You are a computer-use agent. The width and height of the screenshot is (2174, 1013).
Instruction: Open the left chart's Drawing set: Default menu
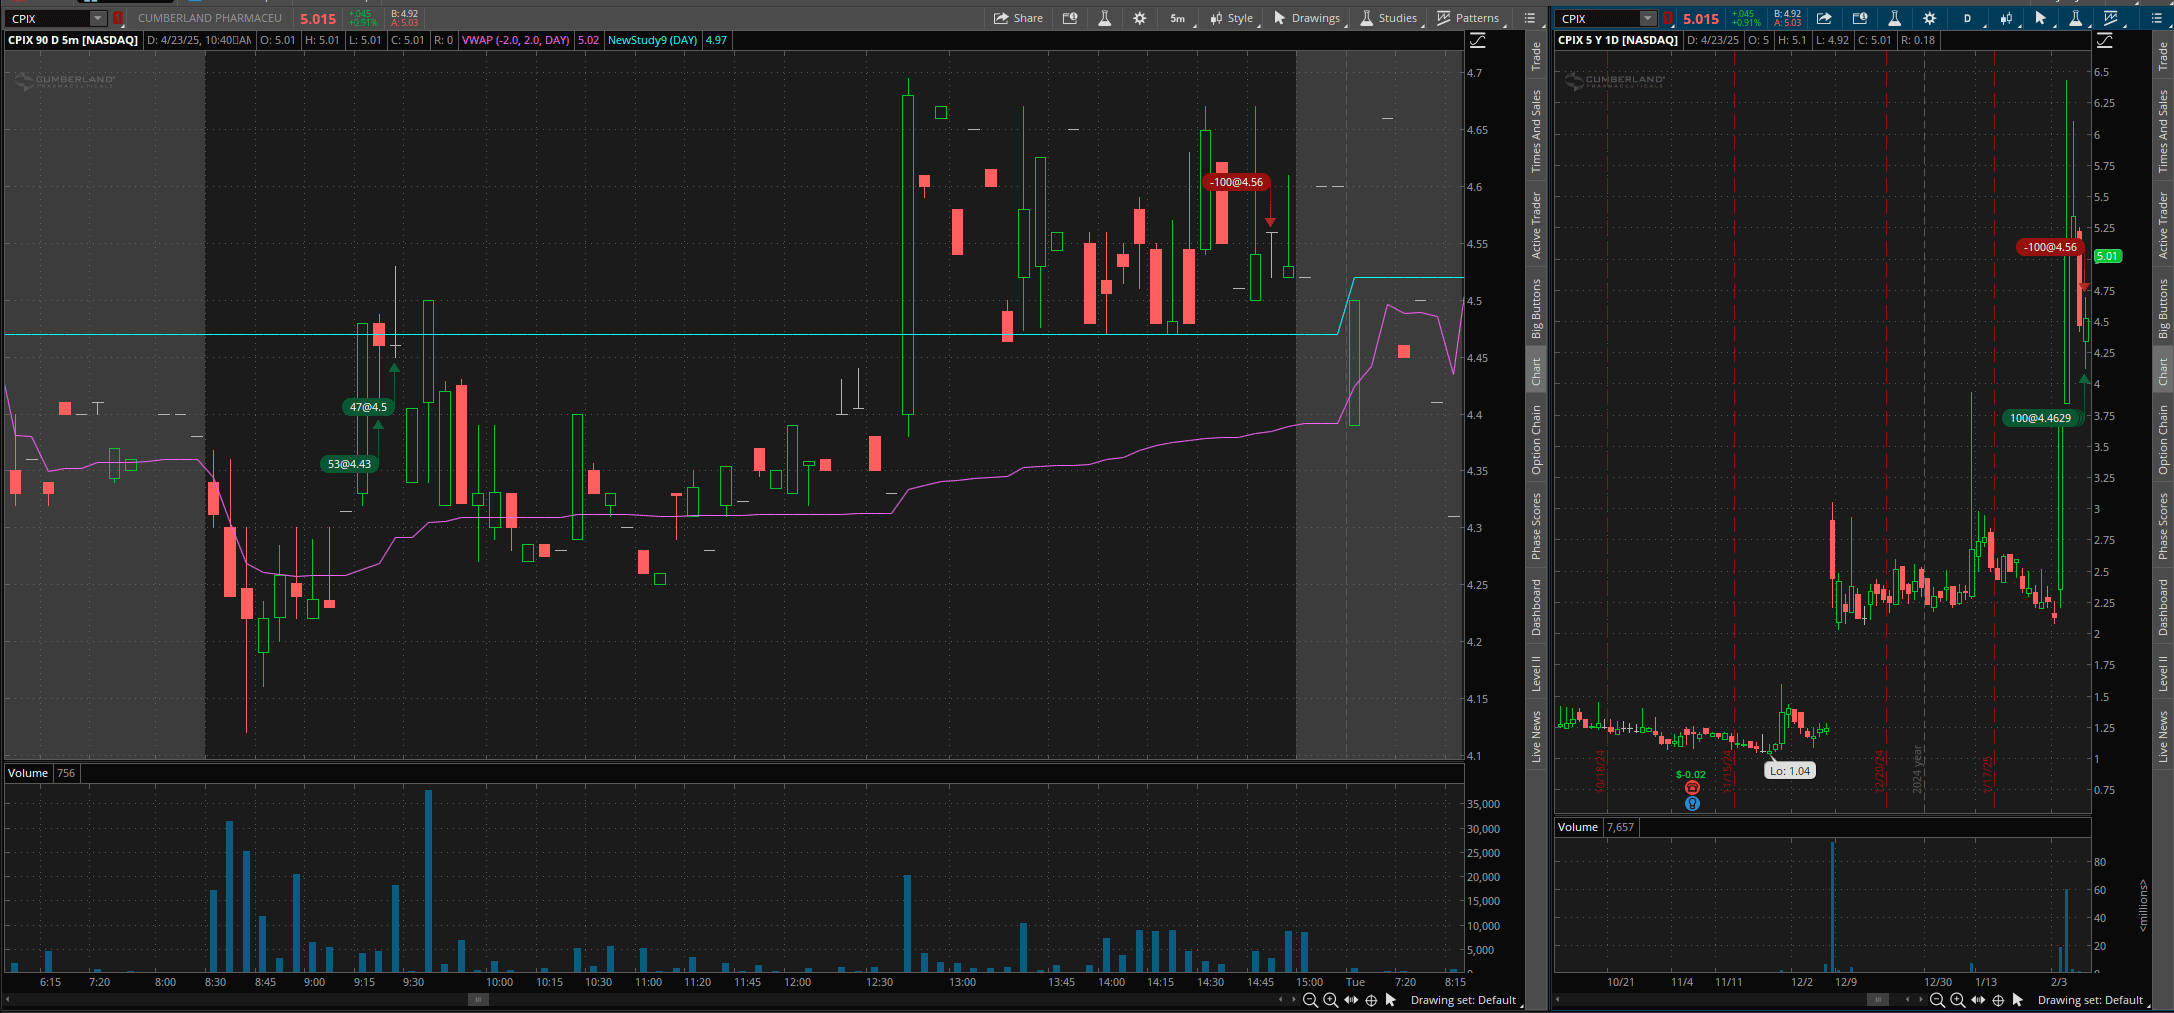[1464, 1000]
